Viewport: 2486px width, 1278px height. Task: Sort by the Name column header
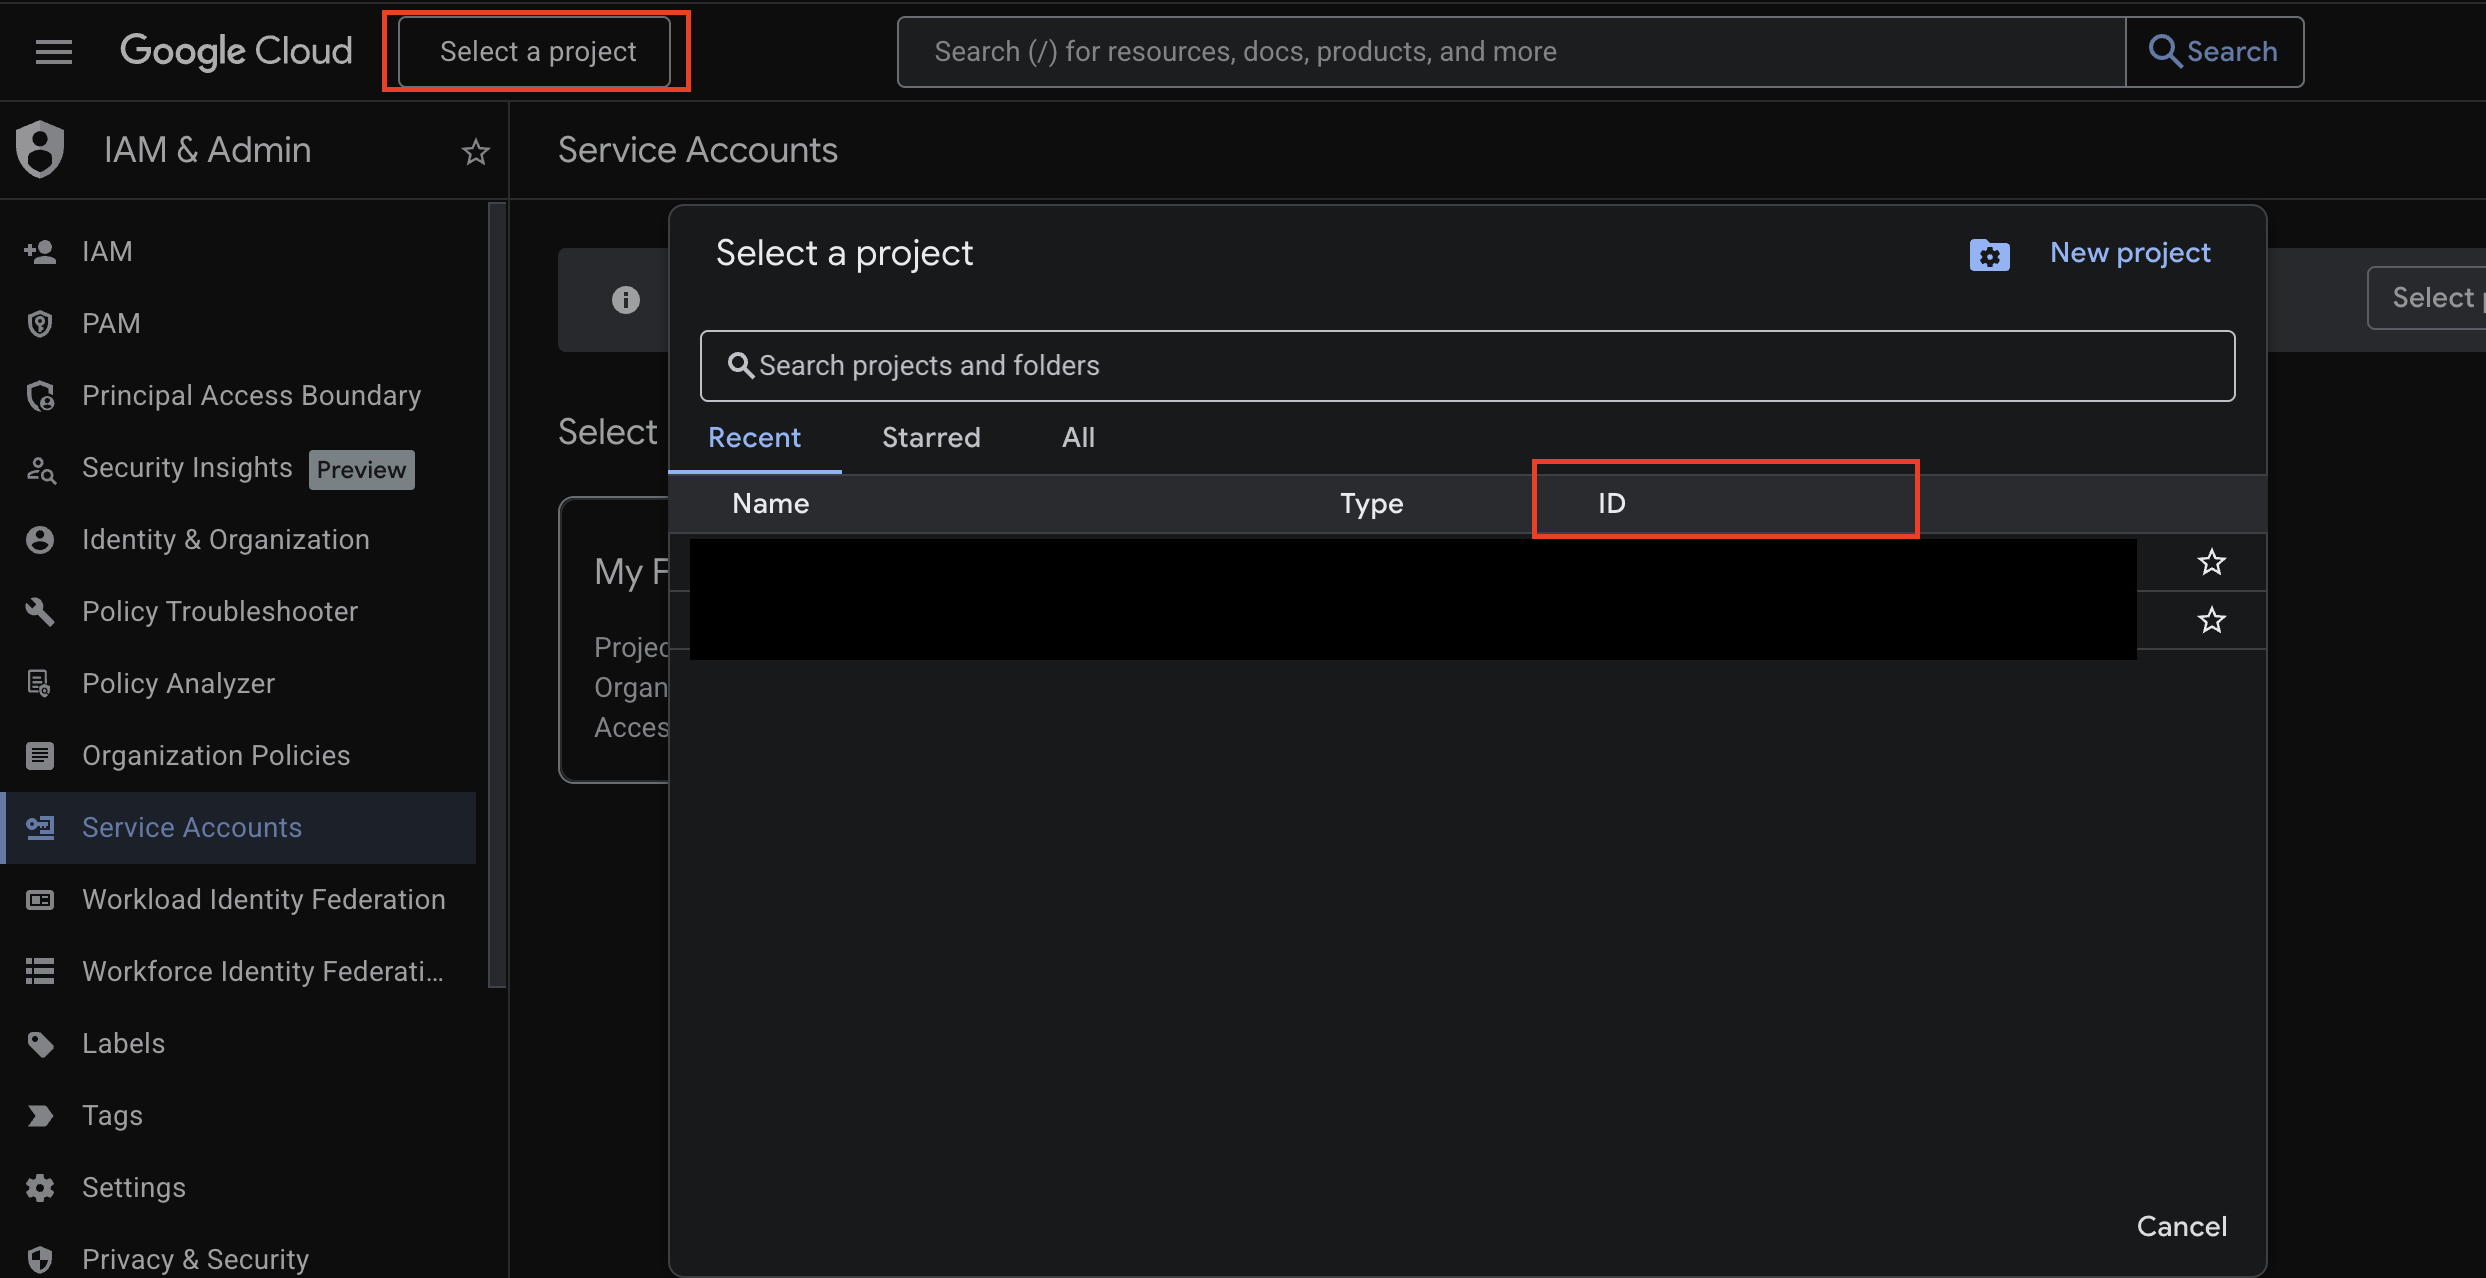(x=770, y=503)
